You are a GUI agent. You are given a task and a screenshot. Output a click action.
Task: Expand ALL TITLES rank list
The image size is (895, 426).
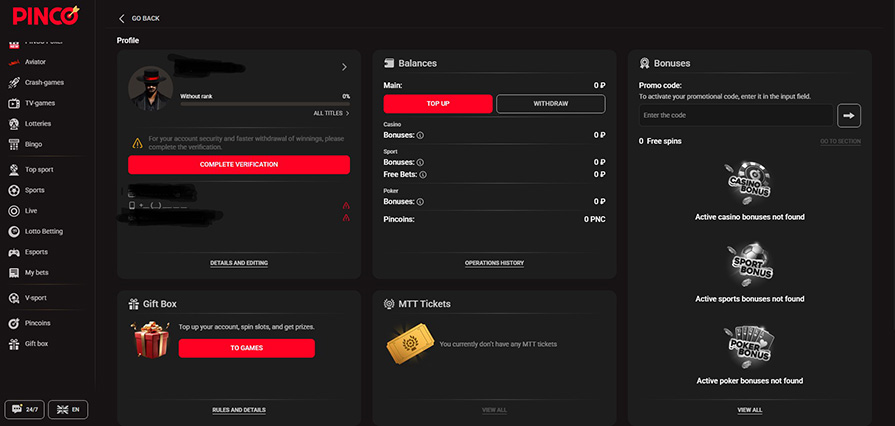(331, 114)
